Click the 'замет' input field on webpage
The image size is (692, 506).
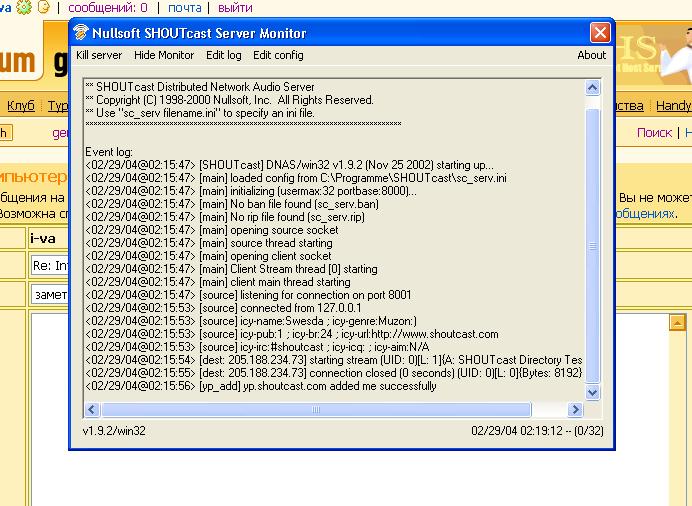click(x=50, y=294)
